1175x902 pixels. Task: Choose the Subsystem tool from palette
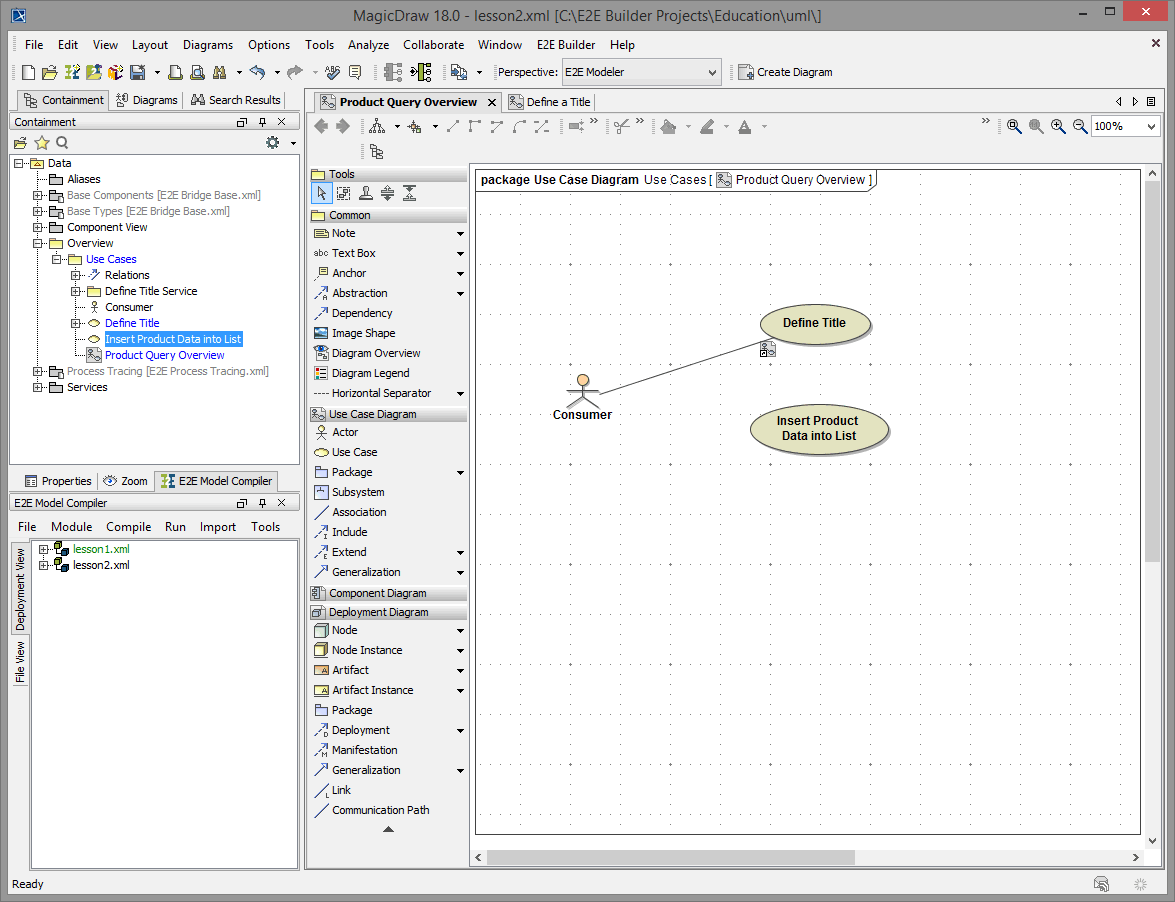[357, 492]
